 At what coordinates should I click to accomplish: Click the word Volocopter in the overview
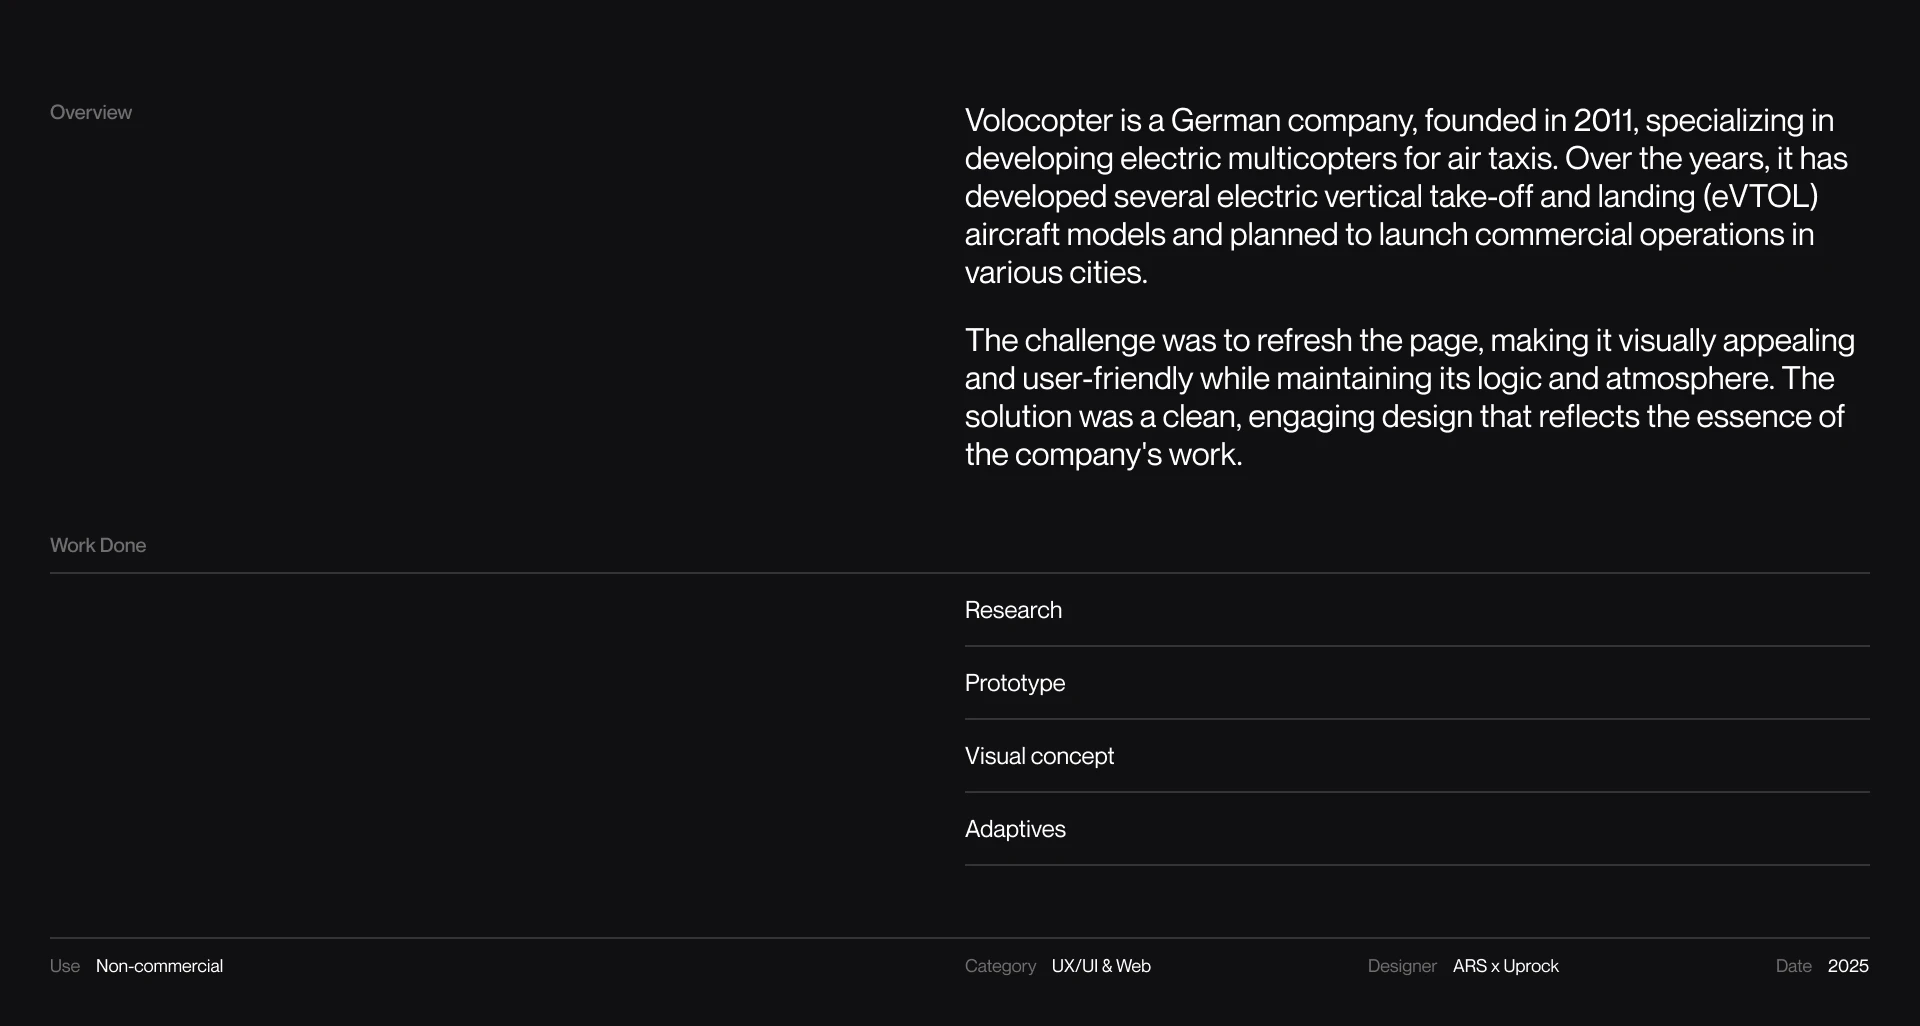pyautogui.click(x=1038, y=121)
